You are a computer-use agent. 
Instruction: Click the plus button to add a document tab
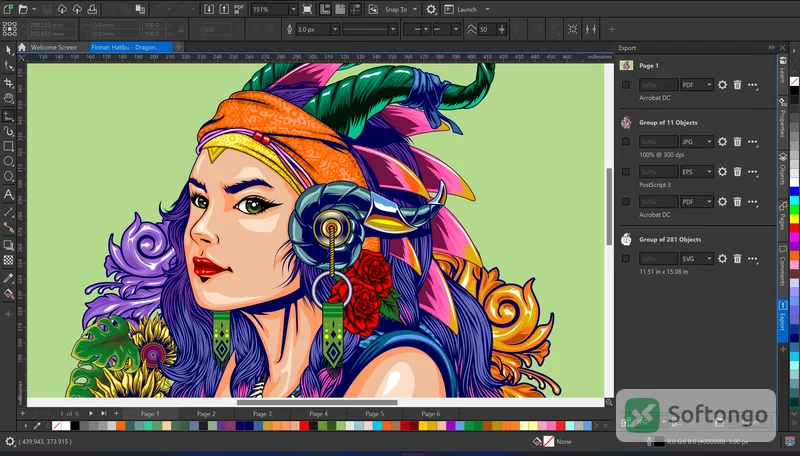[179, 47]
